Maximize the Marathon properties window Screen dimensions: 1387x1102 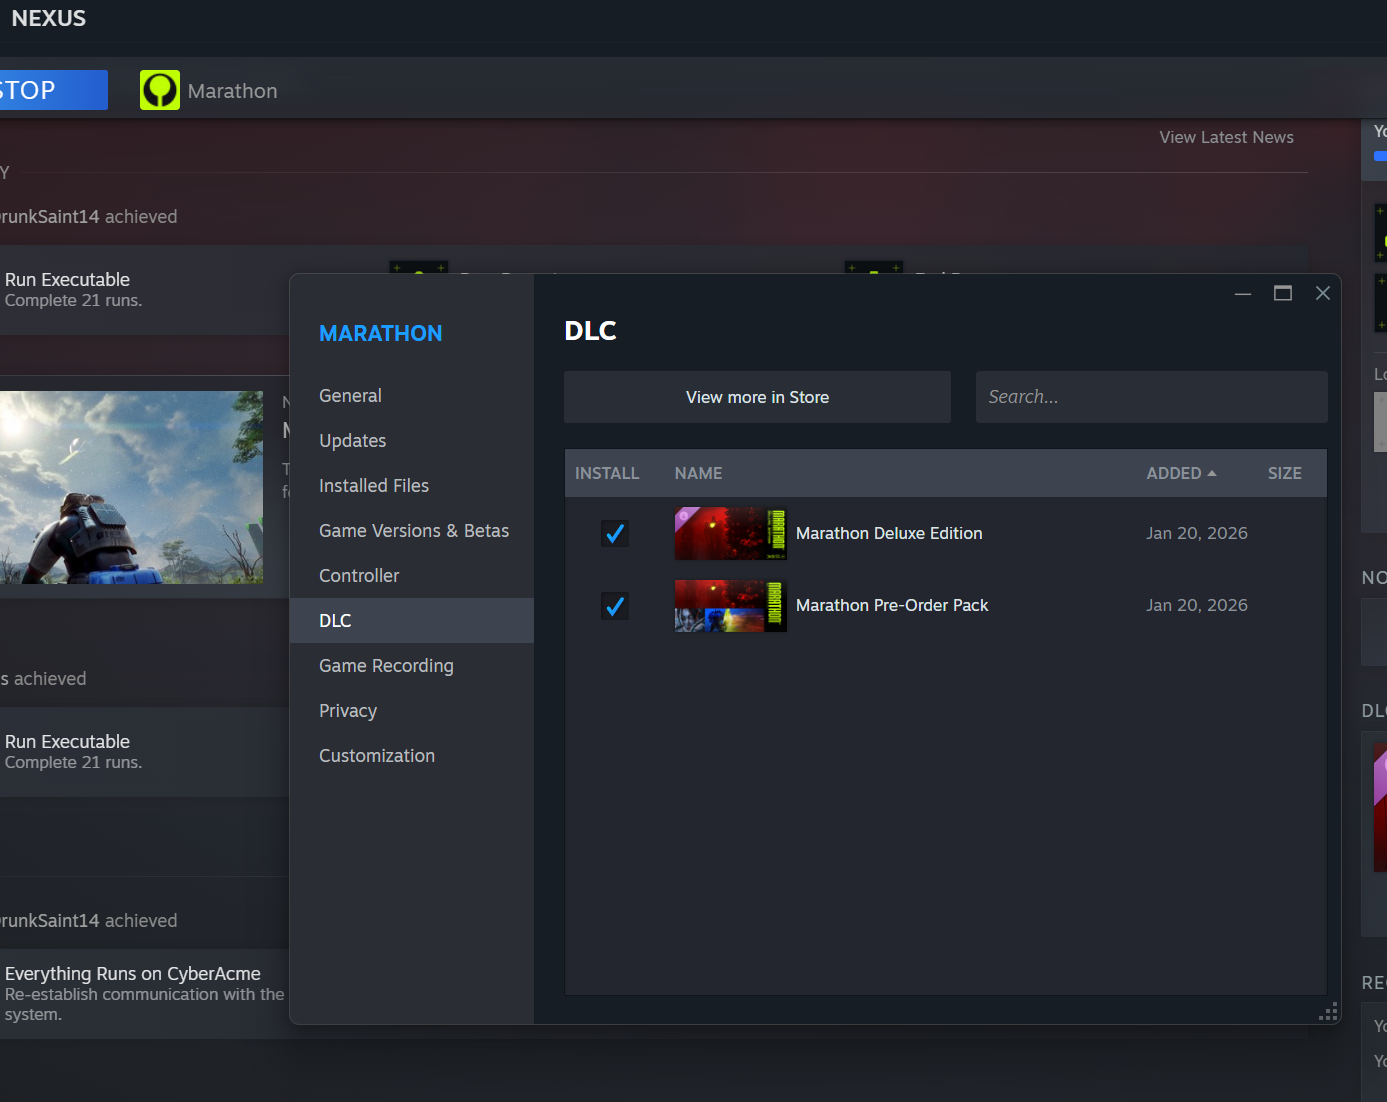1283,293
